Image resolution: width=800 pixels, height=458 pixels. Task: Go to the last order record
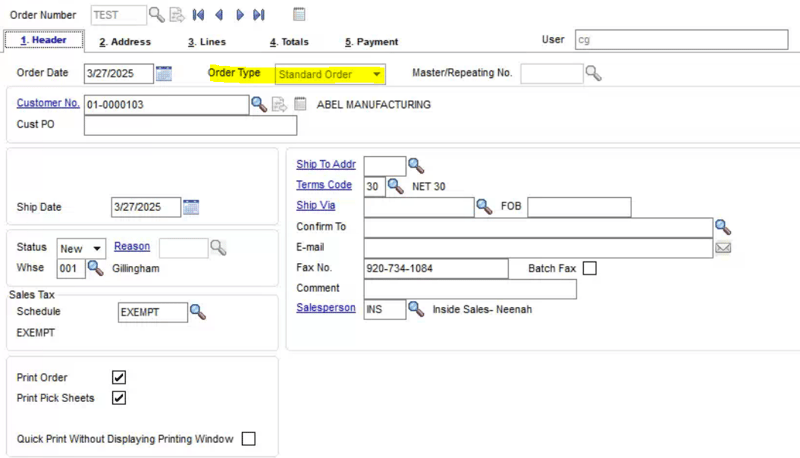259,15
